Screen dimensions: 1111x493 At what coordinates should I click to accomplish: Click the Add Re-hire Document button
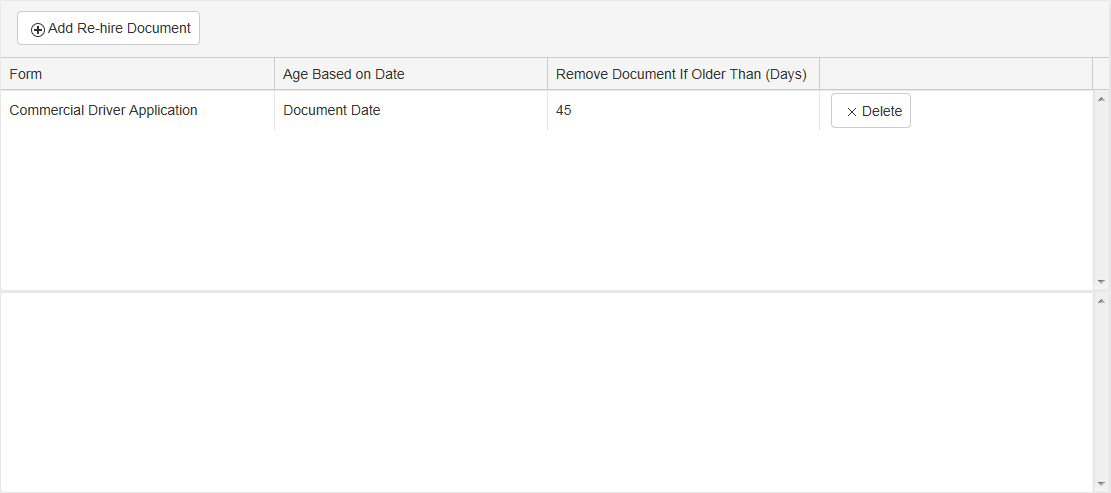(x=109, y=29)
